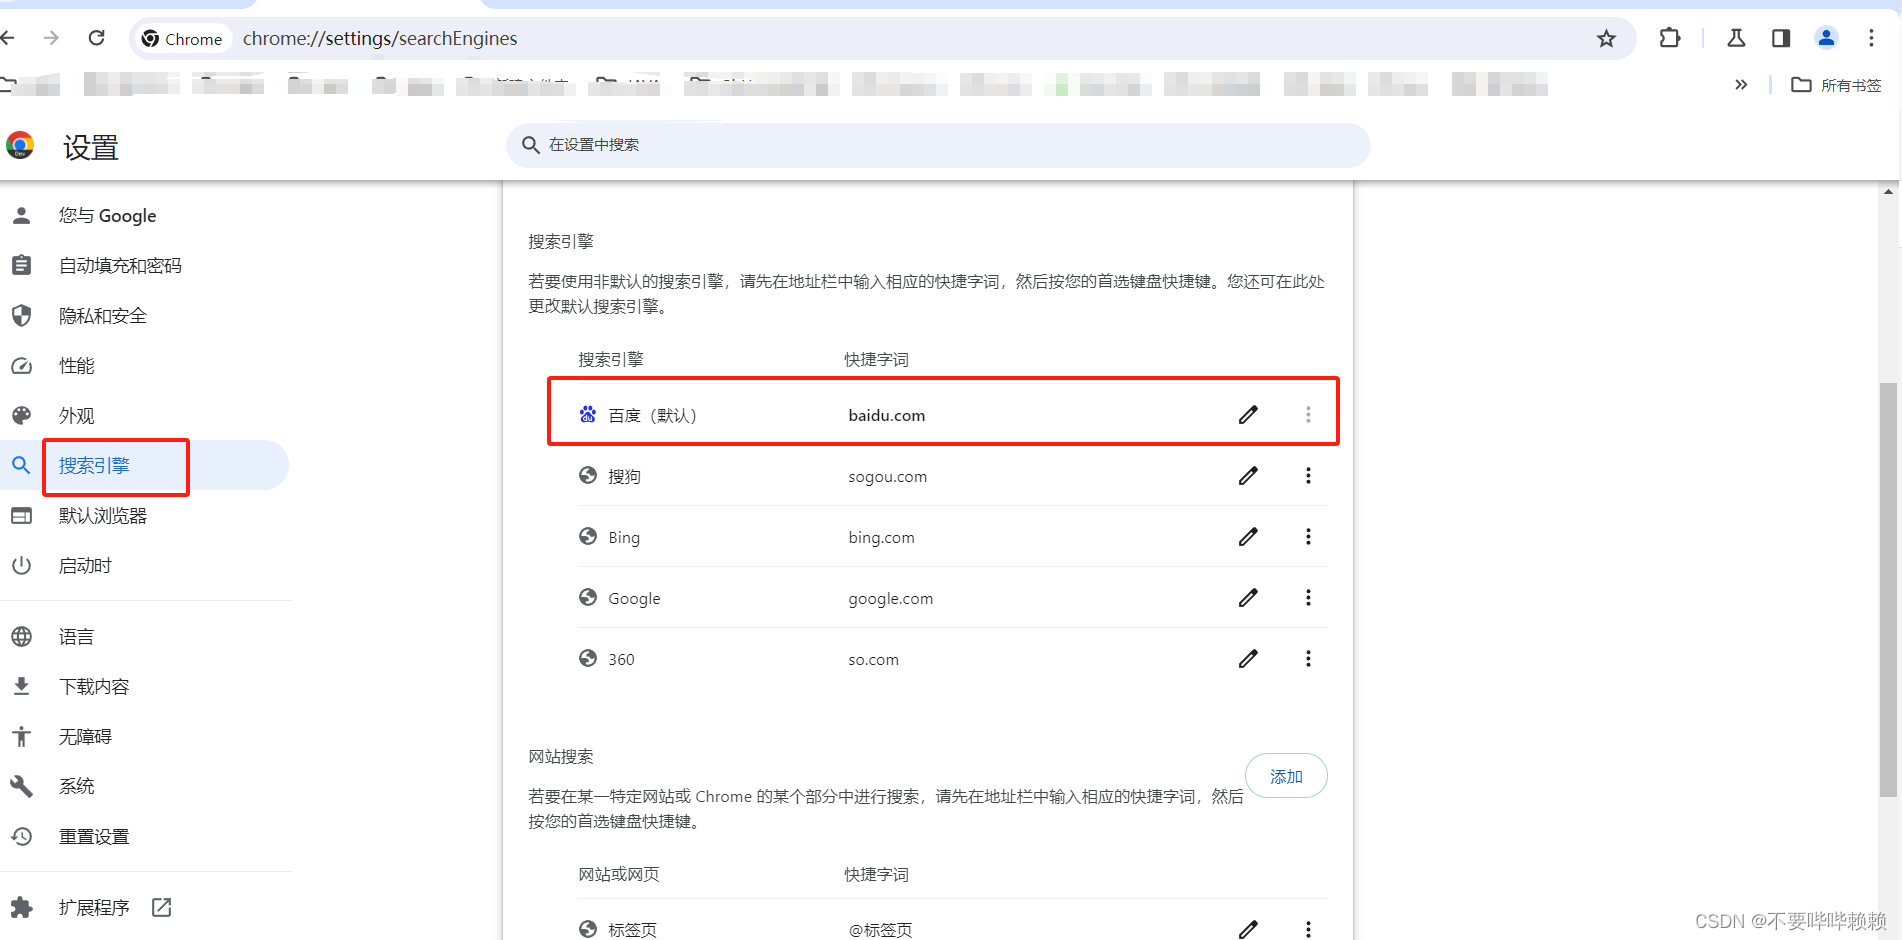Click the so.com shortcut text
Screen dimensions: 1902x940
point(873,659)
